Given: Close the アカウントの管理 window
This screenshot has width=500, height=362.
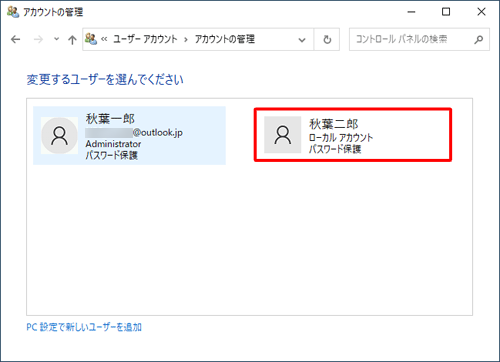Looking at the screenshot, I should coord(481,12).
